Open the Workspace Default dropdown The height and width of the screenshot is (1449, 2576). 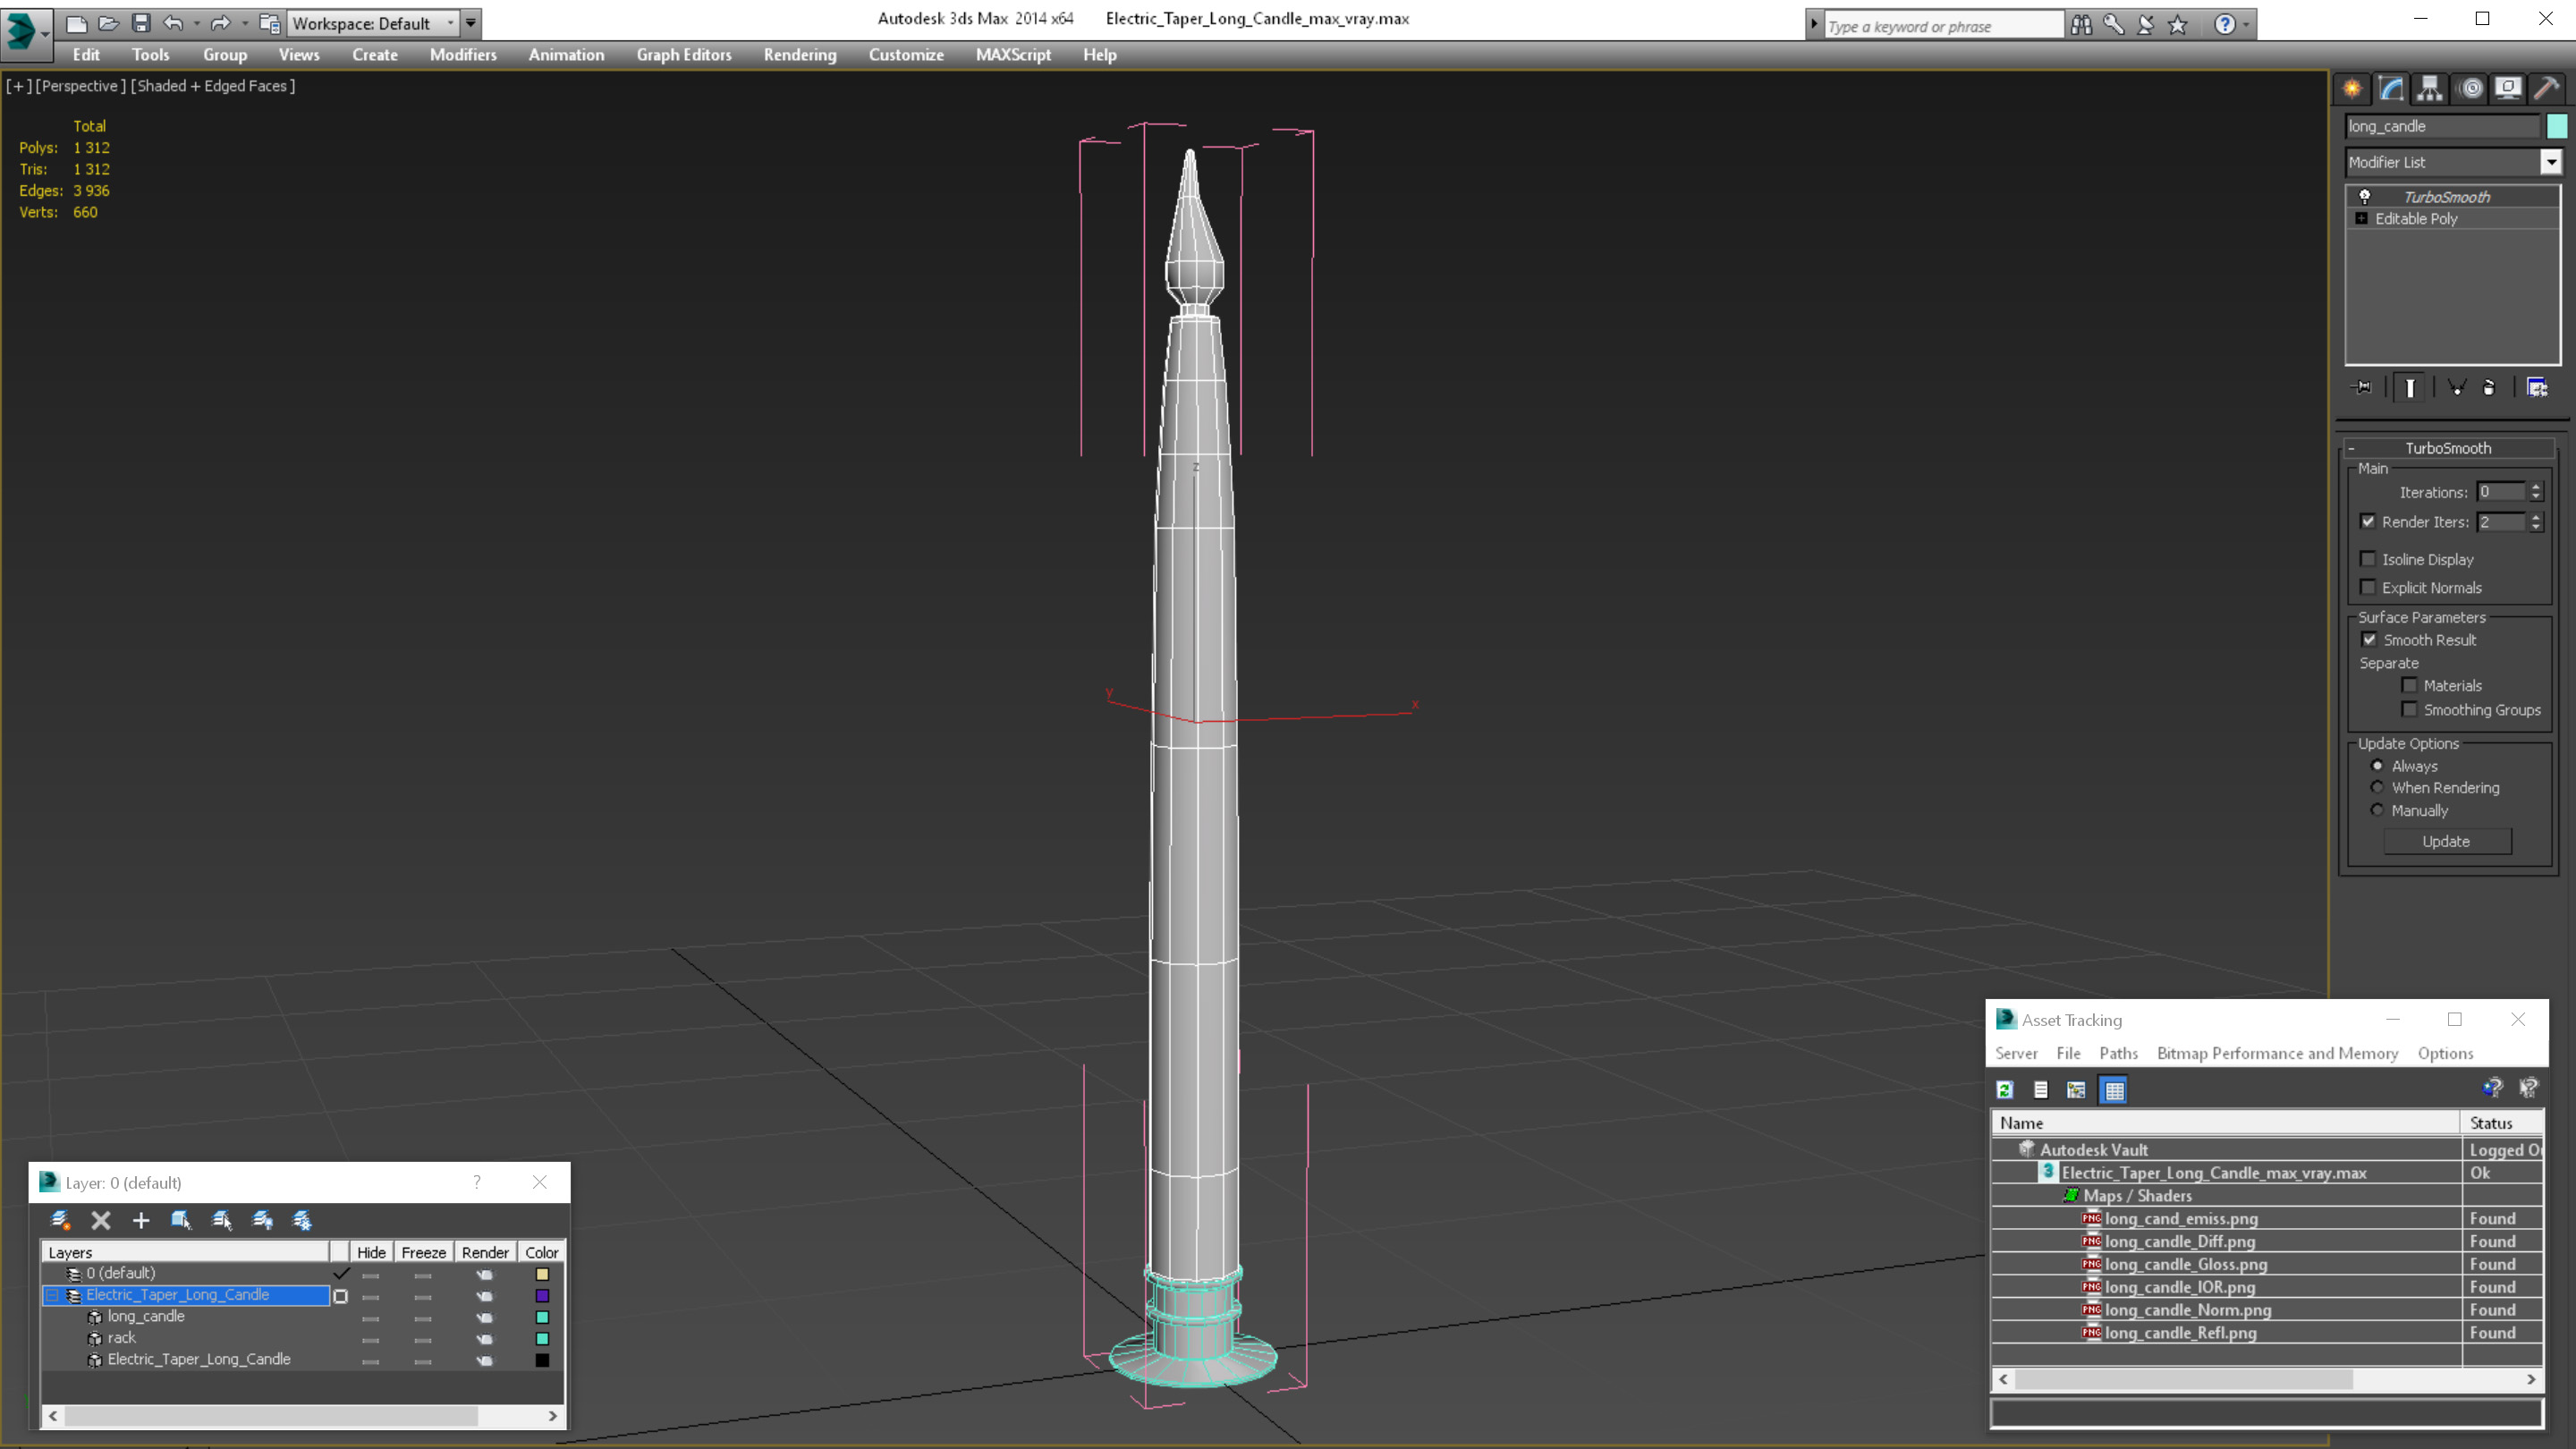pos(451,23)
